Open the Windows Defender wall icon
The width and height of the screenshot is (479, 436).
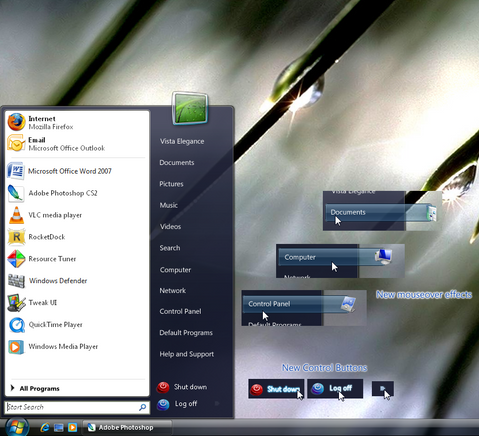pos(16,281)
